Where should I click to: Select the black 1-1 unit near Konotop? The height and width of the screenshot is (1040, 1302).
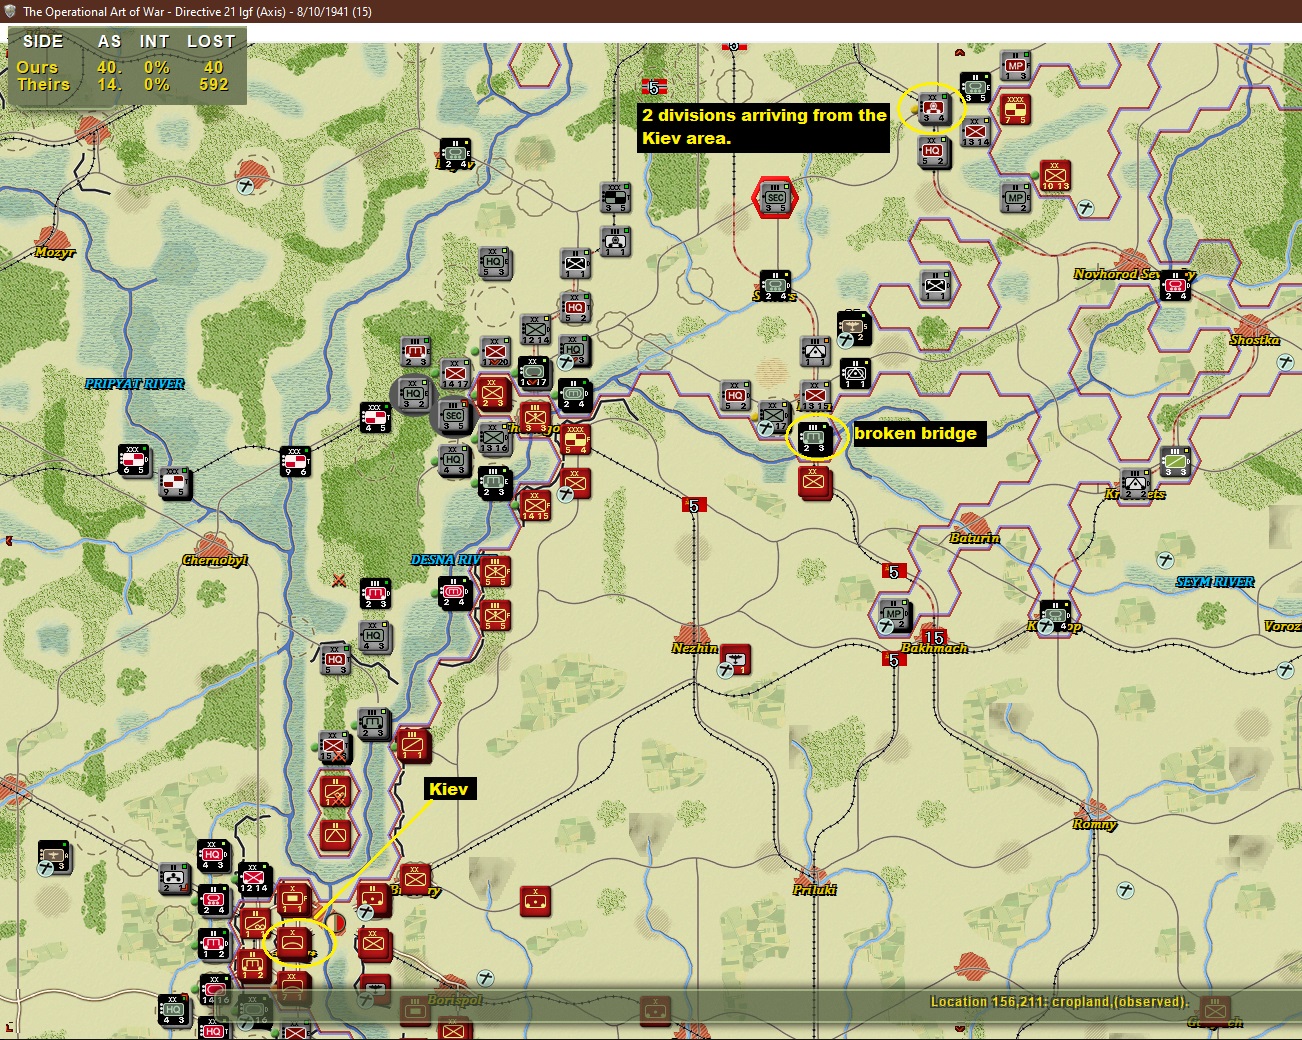coord(855,373)
